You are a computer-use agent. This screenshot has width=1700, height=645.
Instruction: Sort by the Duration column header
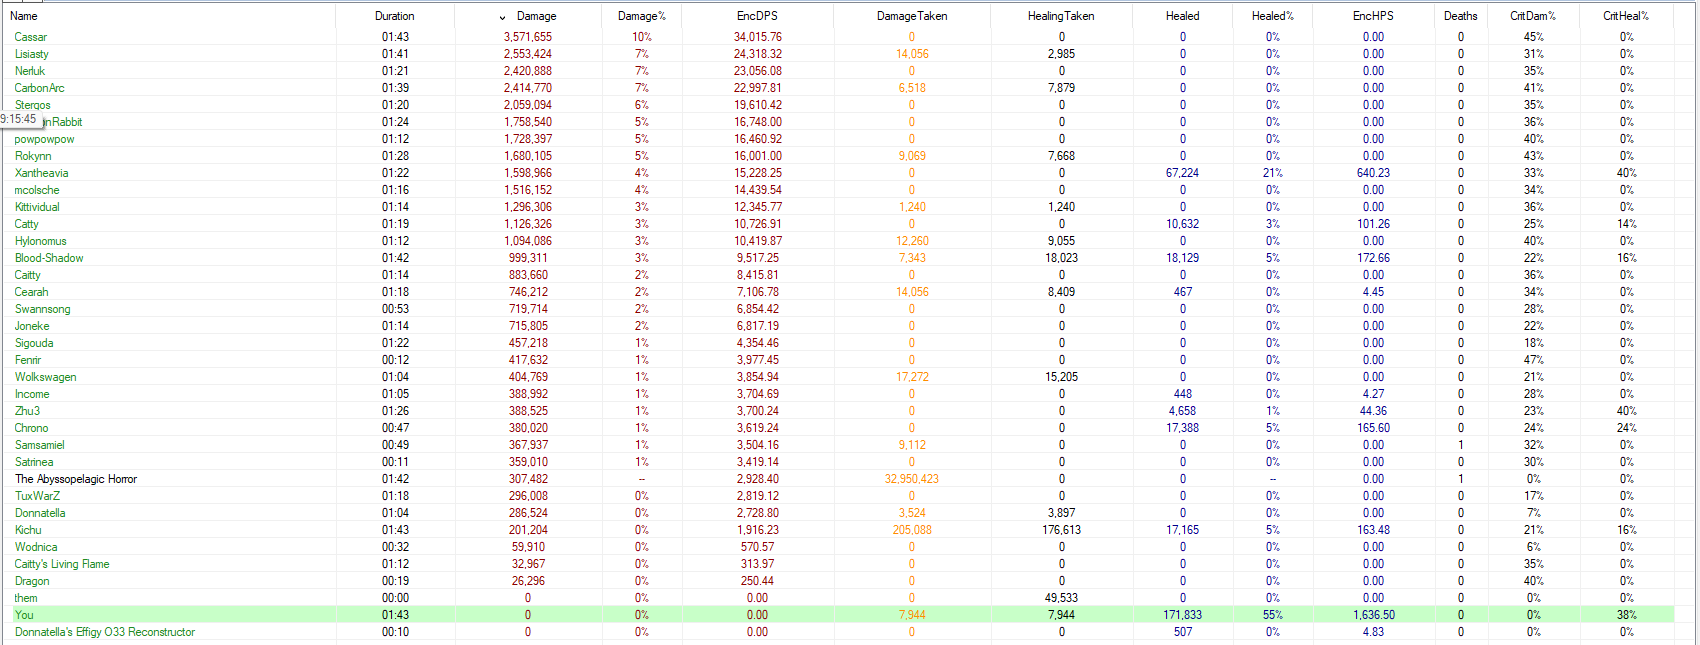pyautogui.click(x=394, y=16)
